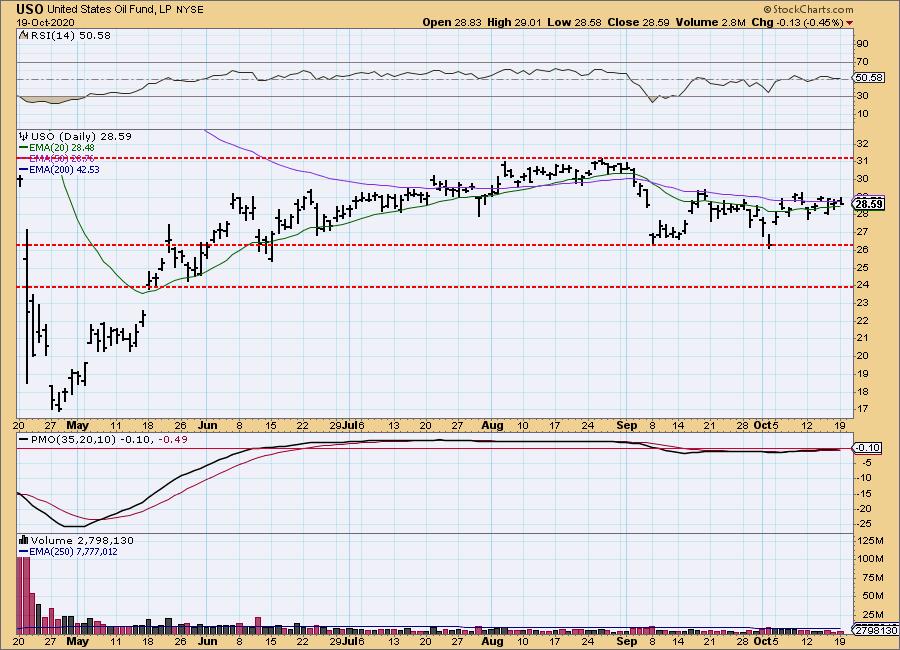900x650 pixels.
Task: Click the 50.58 RSI value tag on the axis
Action: [x=869, y=78]
